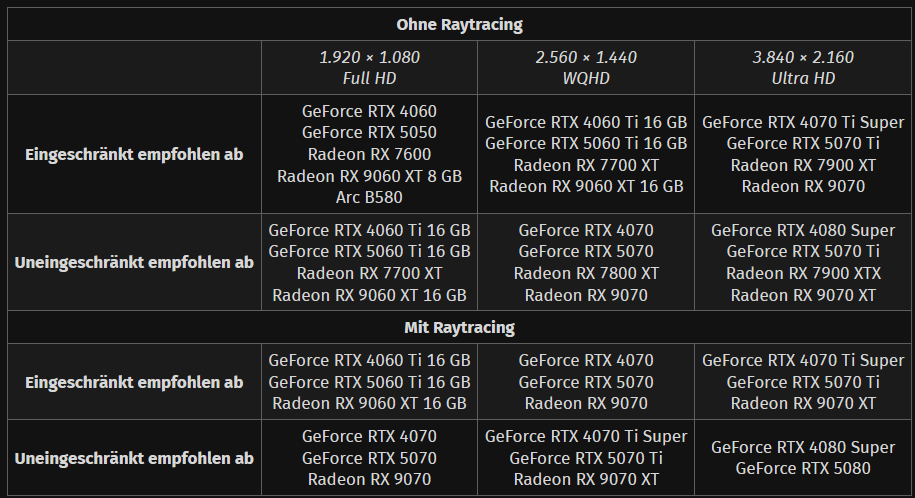Click the 'Mit Raytracing' section header
This screenshot has width=915, height=498.
click(459, 328)
